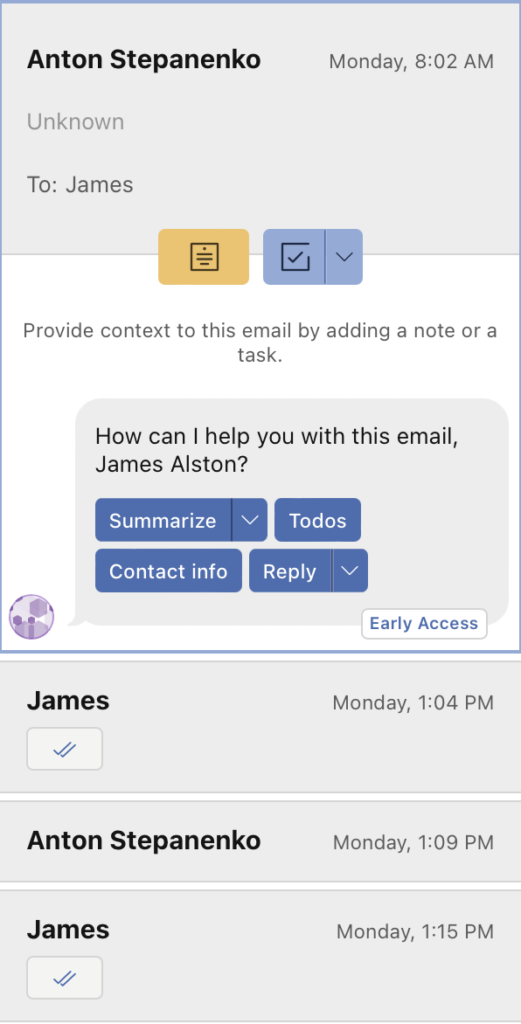Click the To: James recipient line
The image size is (521, 1024).
(80, 184)
